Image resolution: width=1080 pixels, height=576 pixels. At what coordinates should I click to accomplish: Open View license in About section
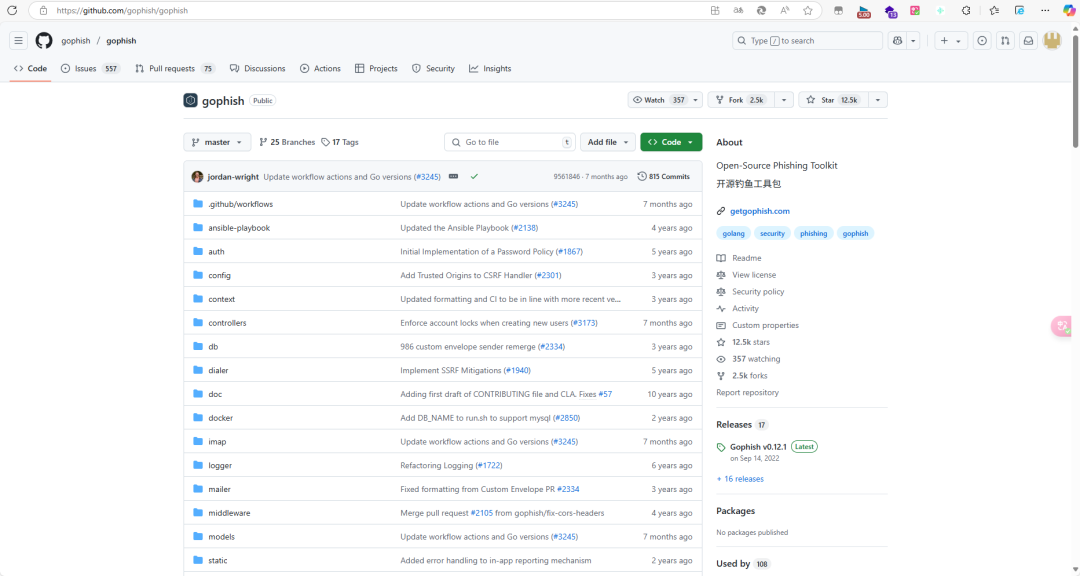[754, 275]
